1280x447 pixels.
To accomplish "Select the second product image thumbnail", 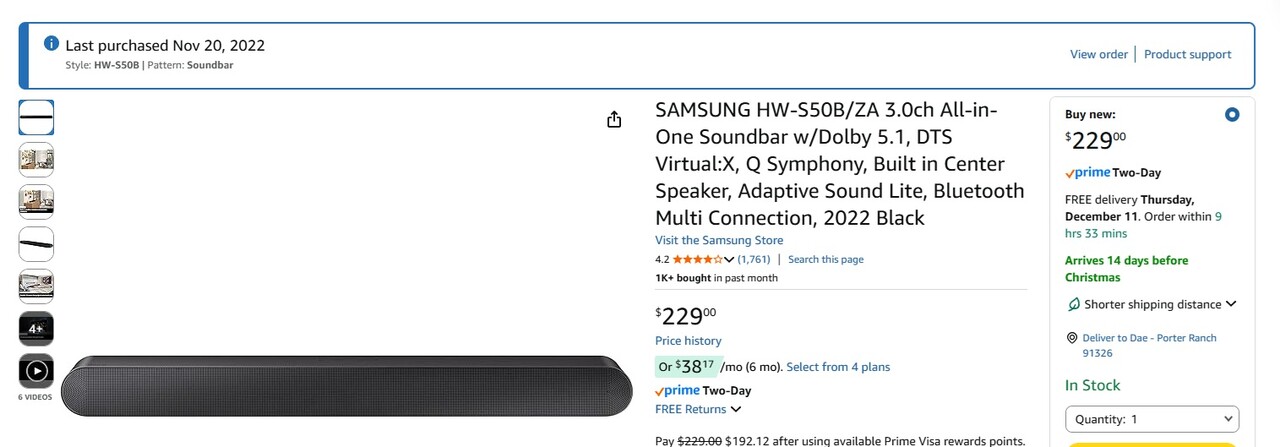I will 36,160.
